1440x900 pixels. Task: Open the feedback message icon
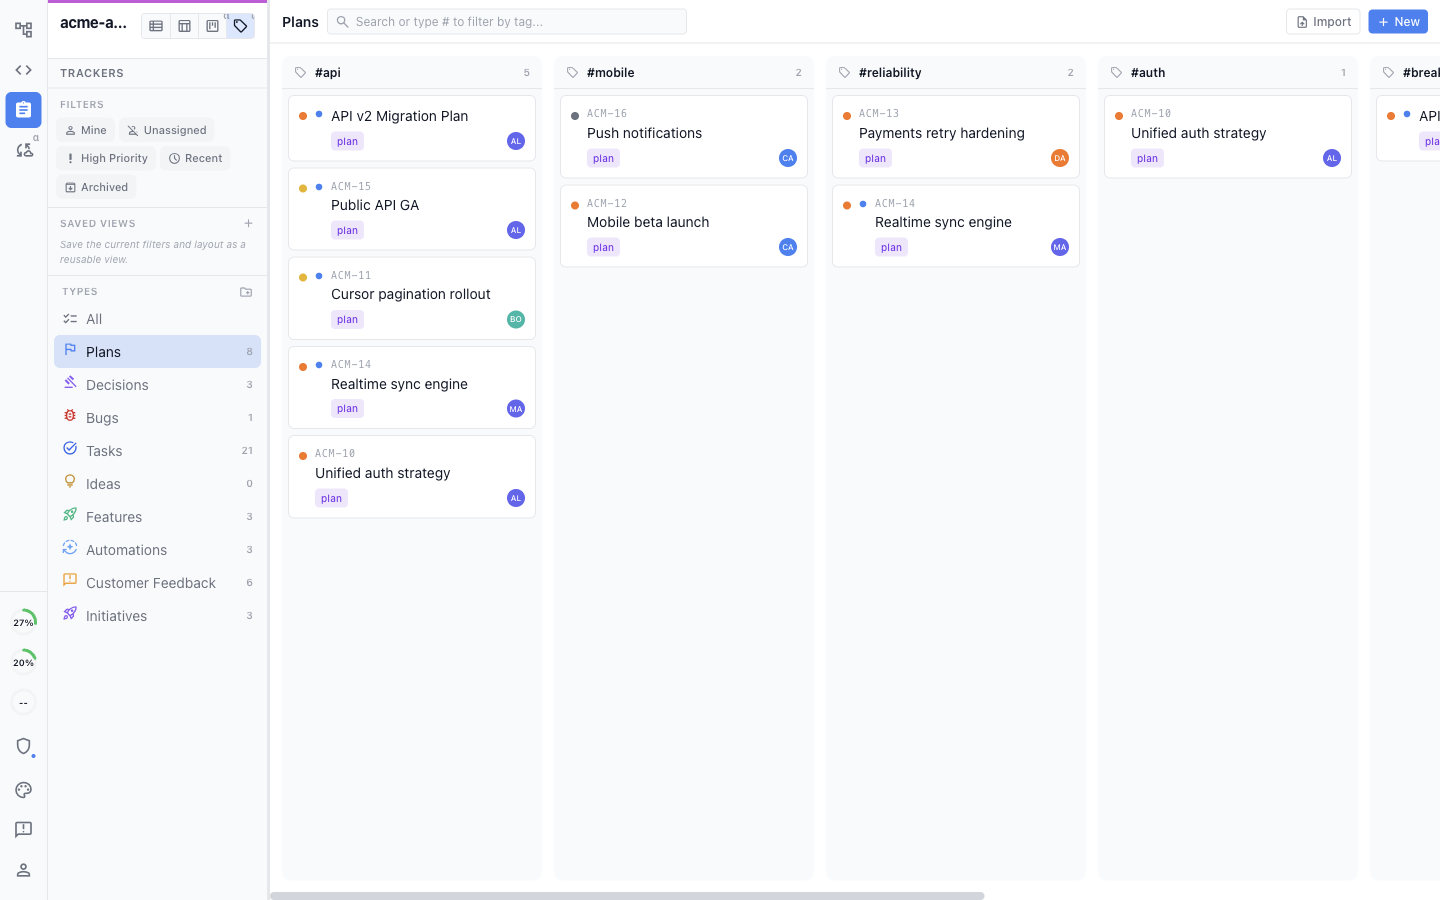pos(23,830)
